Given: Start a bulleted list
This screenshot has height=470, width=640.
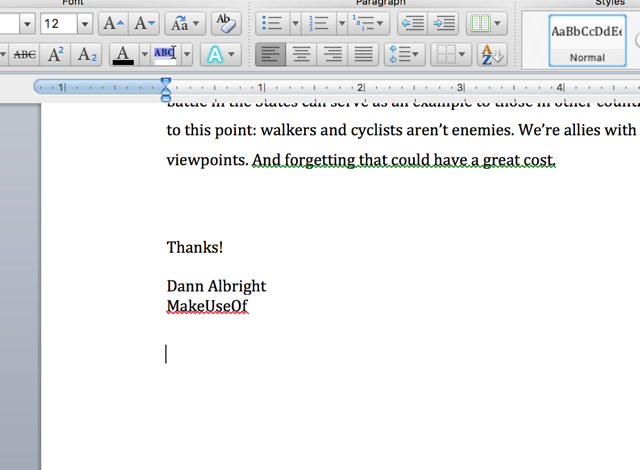Looking at the screenshot, I should pyautogui.click(x=272, y=24).
